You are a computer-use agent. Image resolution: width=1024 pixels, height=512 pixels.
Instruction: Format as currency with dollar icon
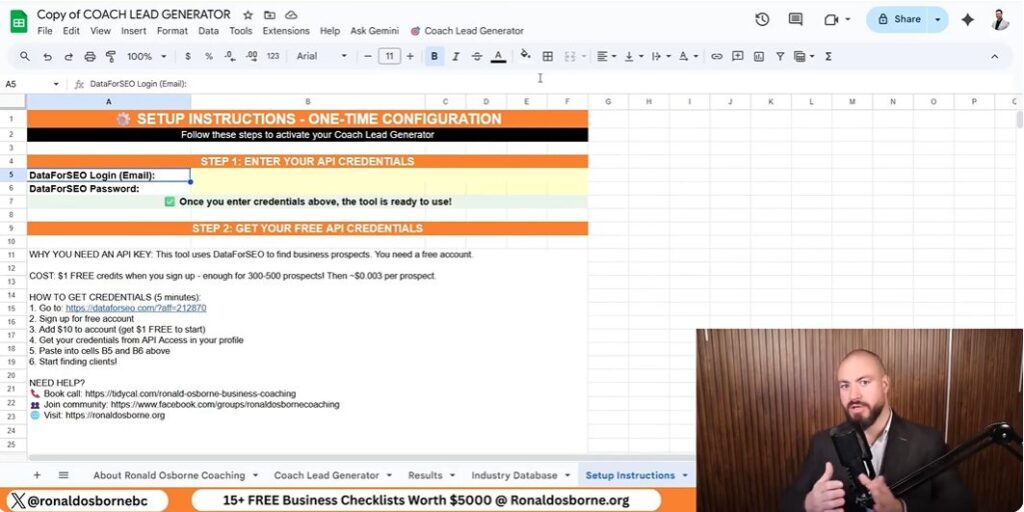coord(188,57)
